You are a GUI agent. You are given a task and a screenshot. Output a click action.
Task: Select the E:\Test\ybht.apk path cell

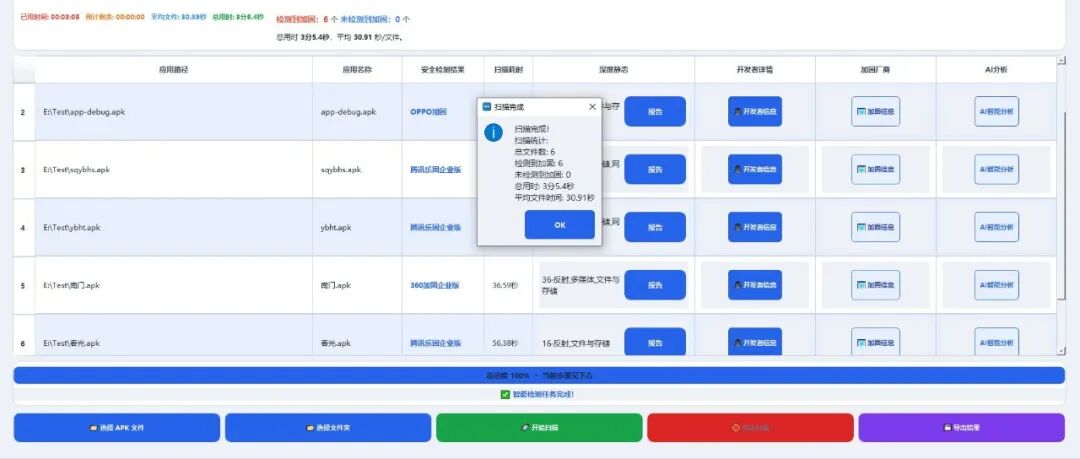tap(174, 227)
